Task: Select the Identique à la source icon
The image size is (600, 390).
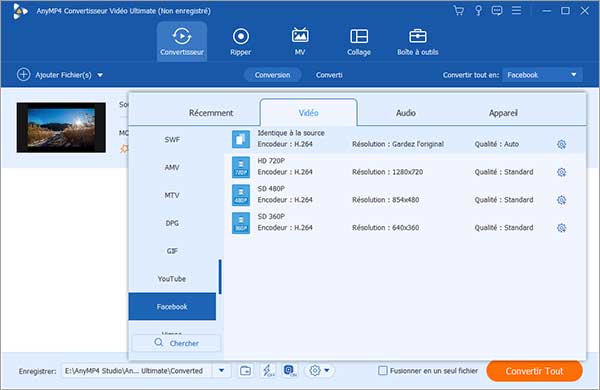Action: pos(241,139)
